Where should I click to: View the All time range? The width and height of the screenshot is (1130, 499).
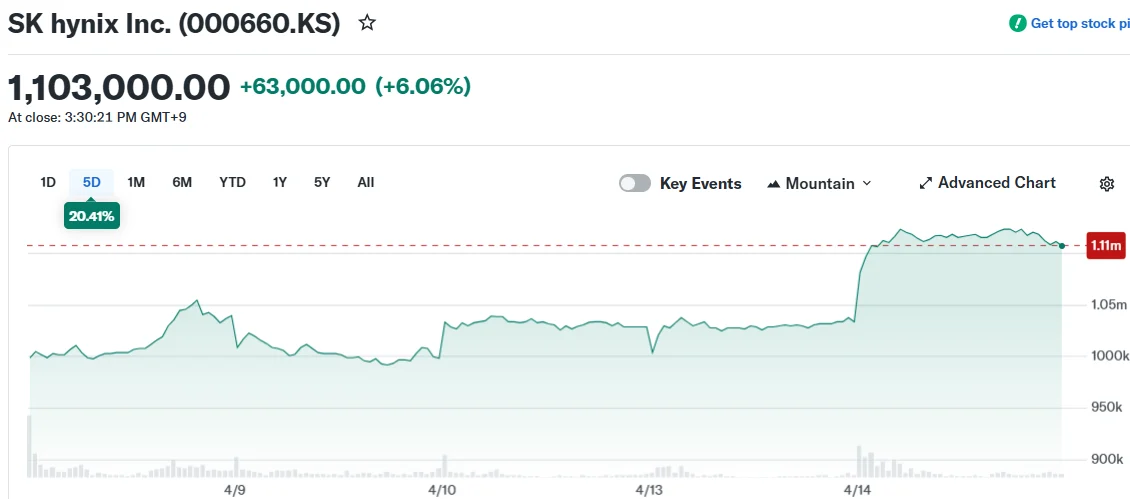(x=366, y=182)
